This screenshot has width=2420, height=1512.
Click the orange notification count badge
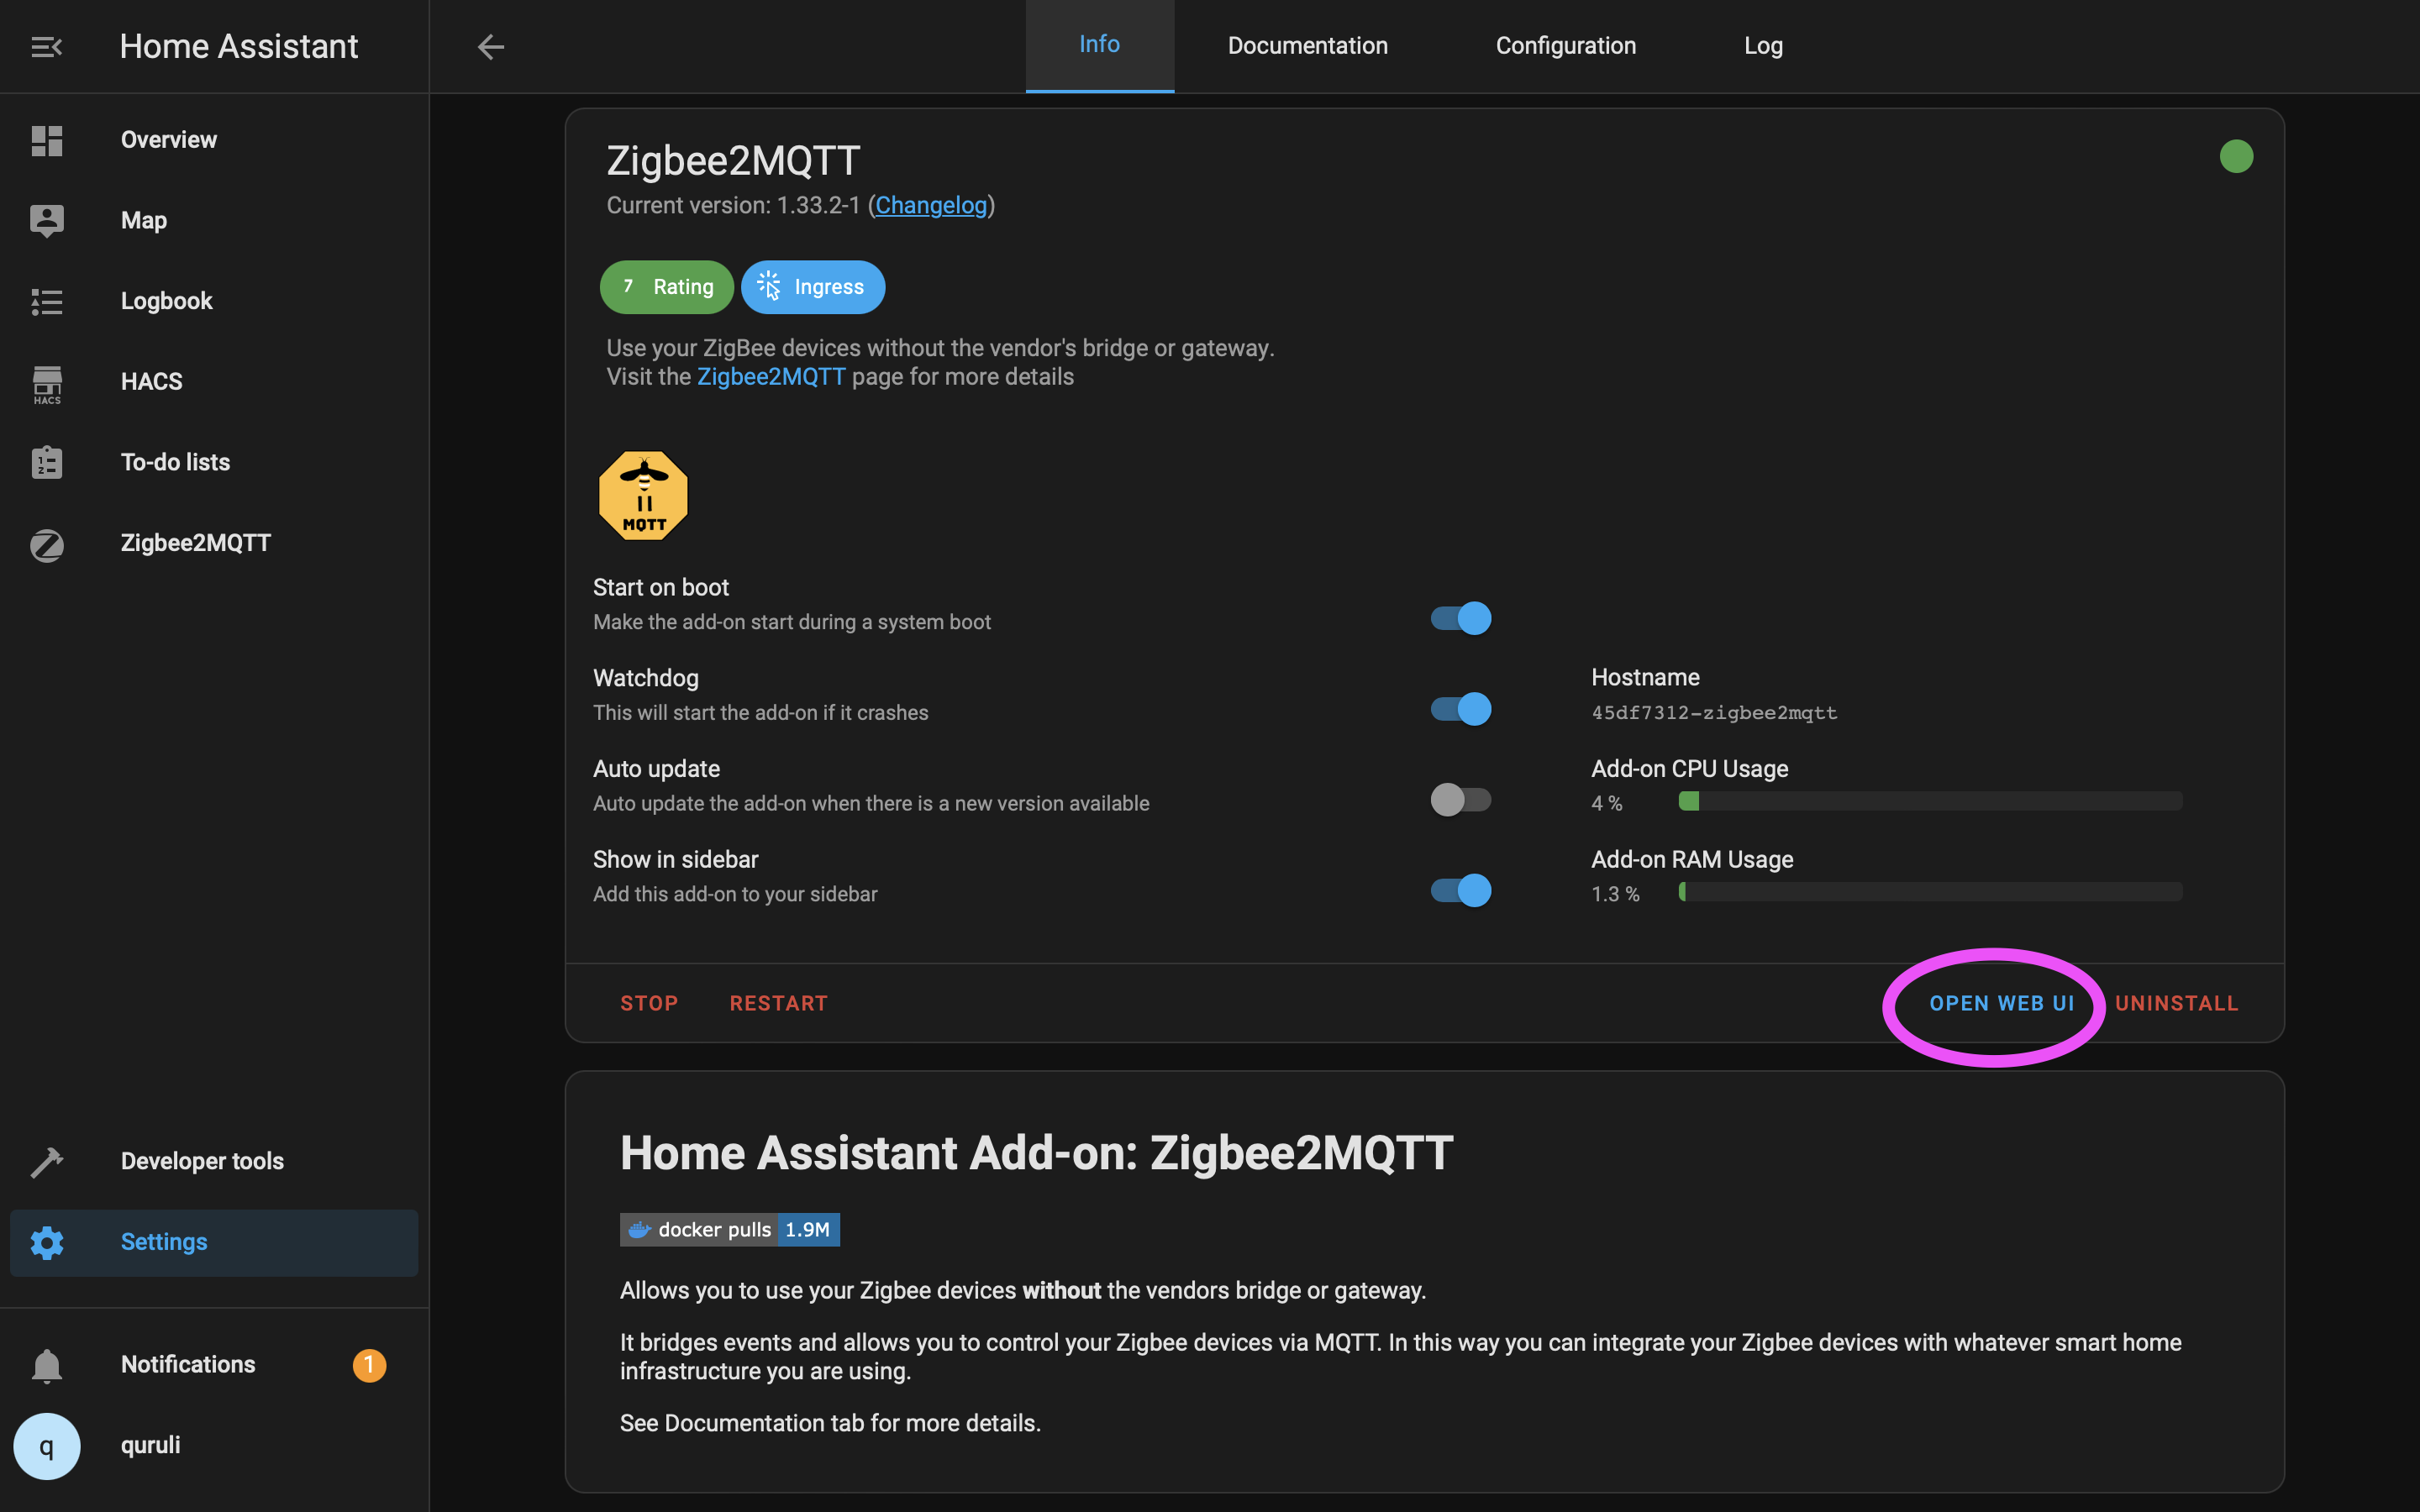tap(369, 1365)
